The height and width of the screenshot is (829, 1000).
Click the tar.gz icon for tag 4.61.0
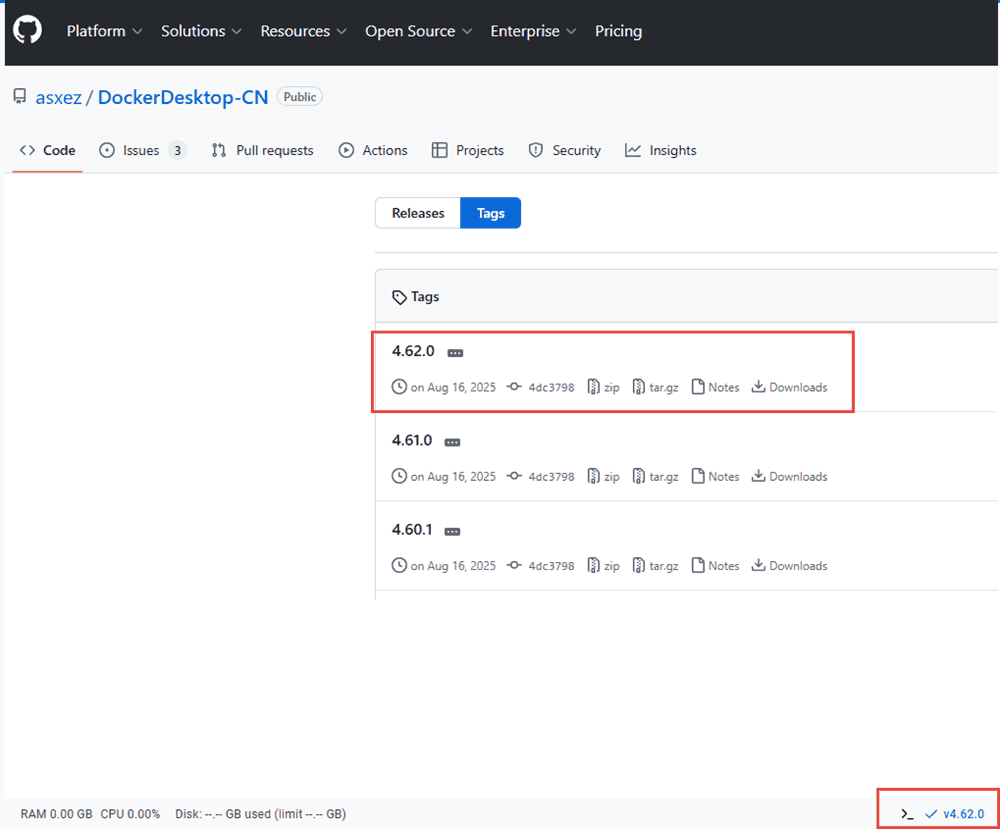click(639, 477)
